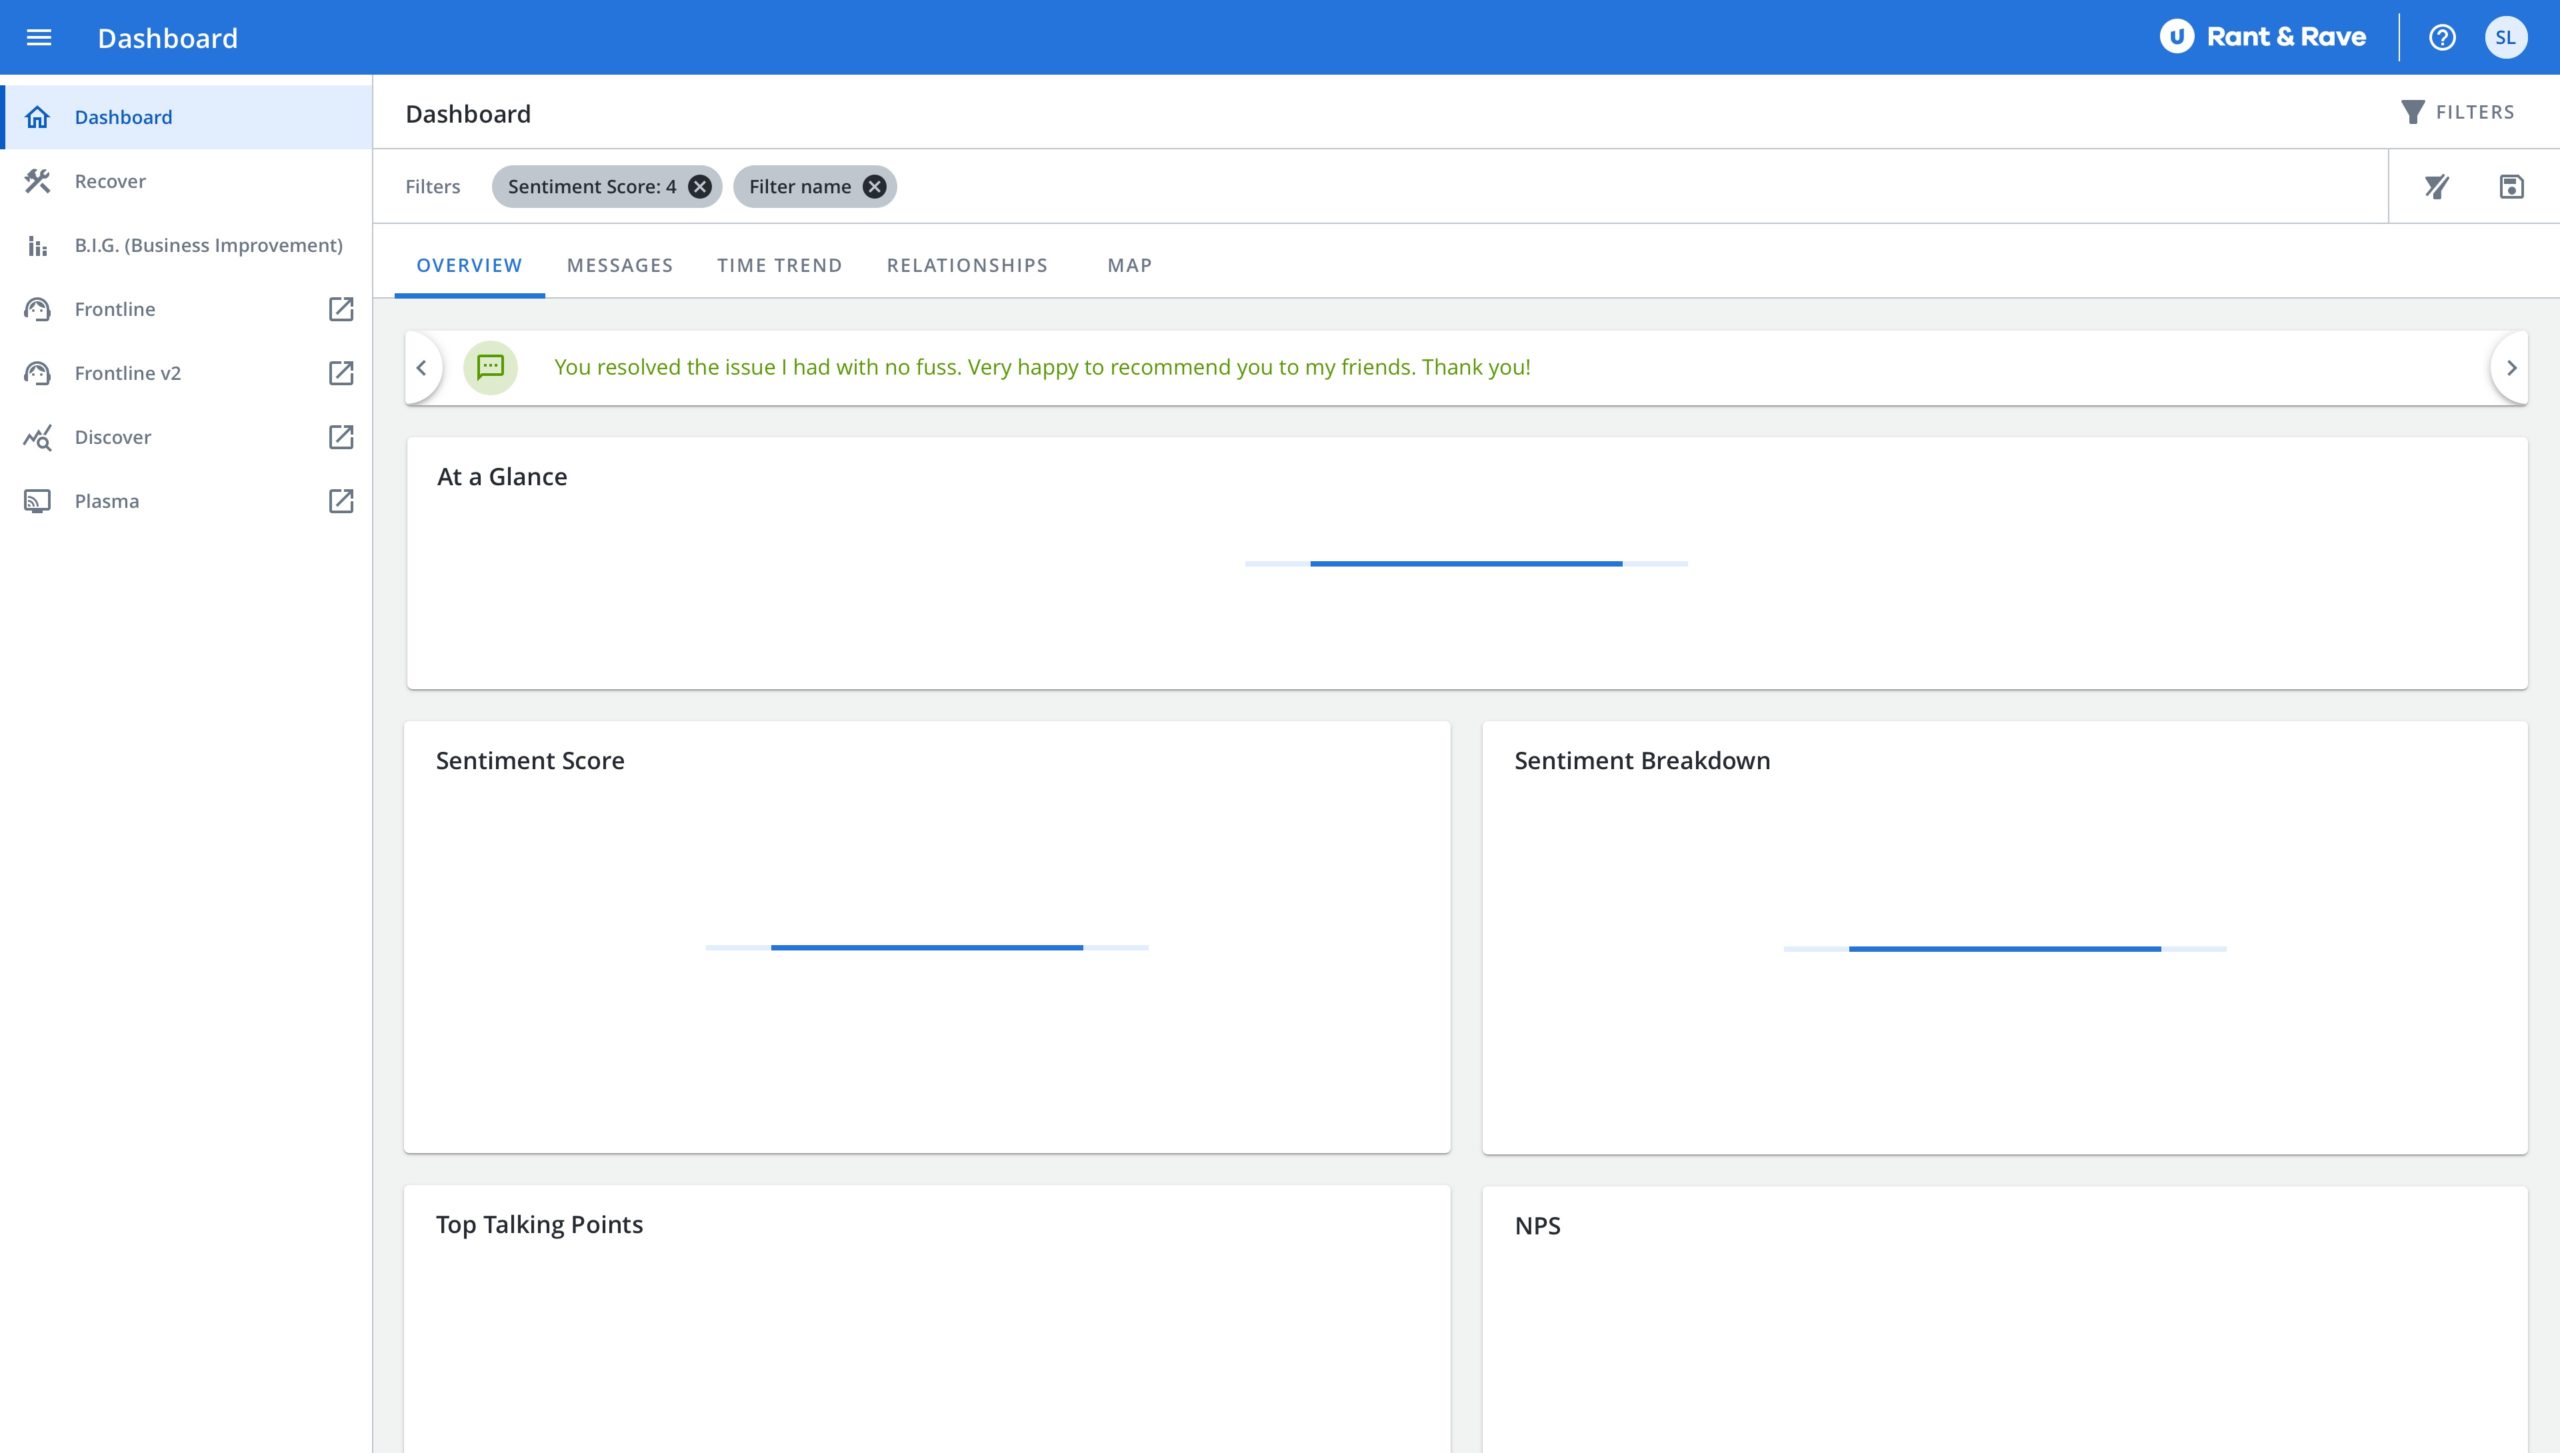
Task: Click the Frontline v2 headset icon
Action: point(37,373)
